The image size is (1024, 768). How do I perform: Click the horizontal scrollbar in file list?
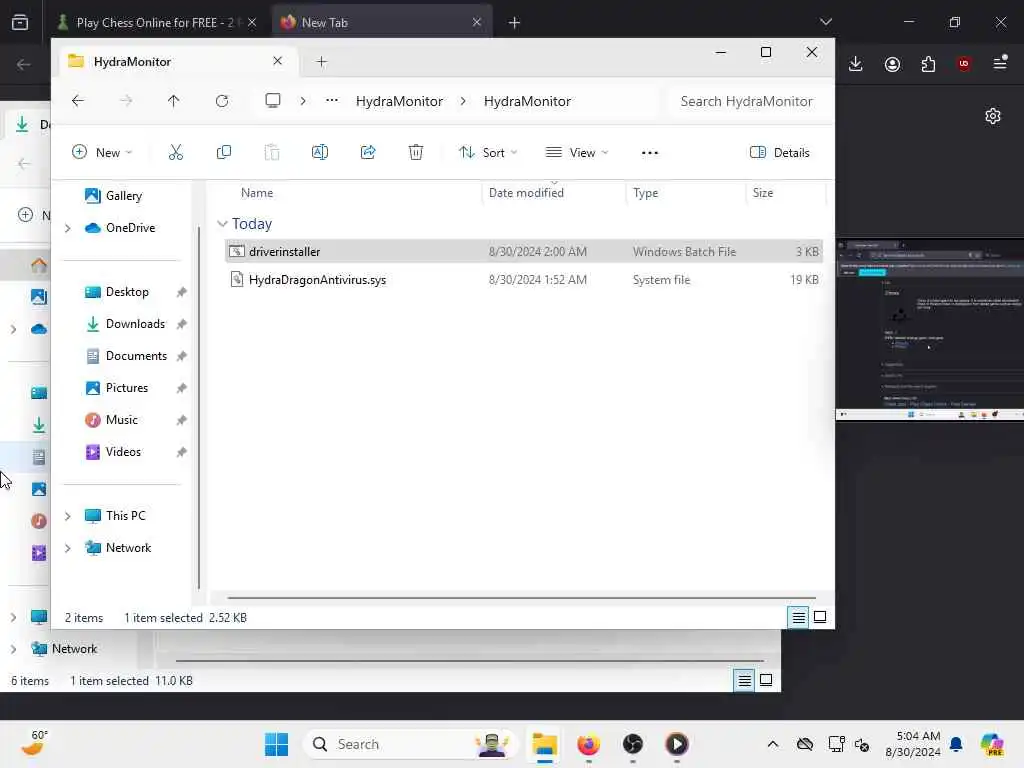pyautogui.click(x=521, y=597)
